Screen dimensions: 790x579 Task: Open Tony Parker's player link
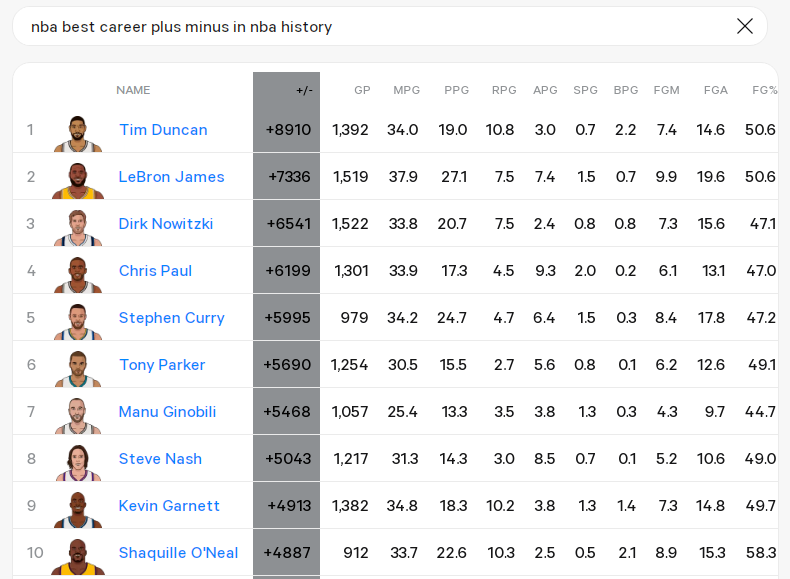[x=162, y=365]
